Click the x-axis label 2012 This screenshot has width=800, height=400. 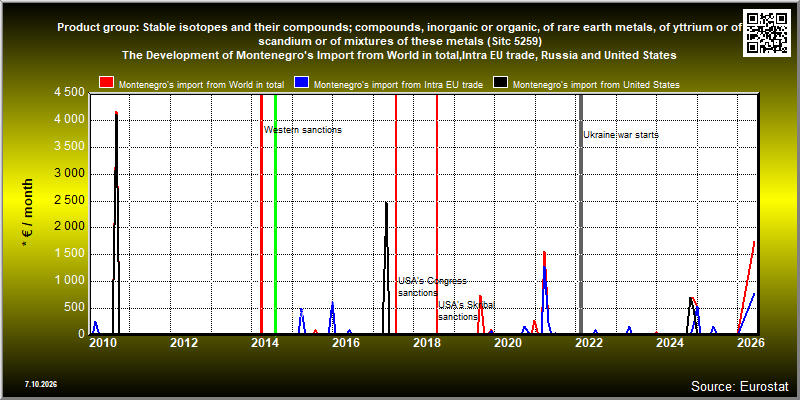click(x=184, y=343)
